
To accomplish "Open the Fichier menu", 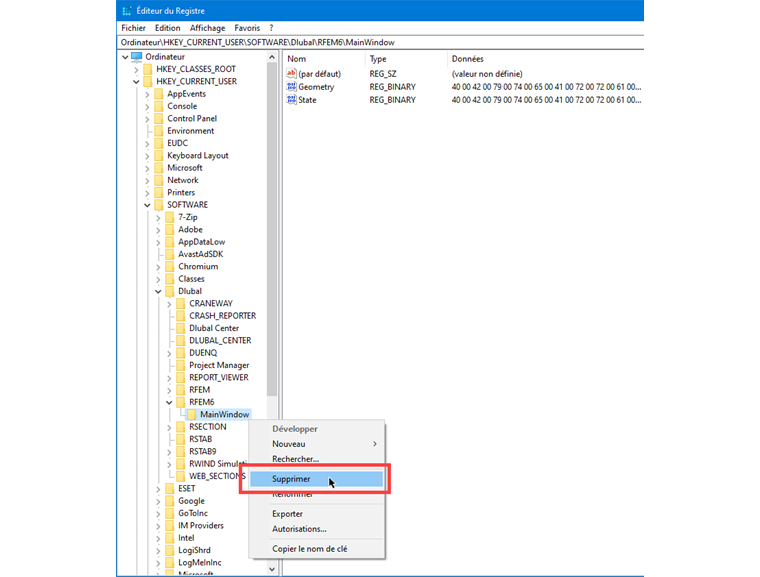I will click(133, 28).
